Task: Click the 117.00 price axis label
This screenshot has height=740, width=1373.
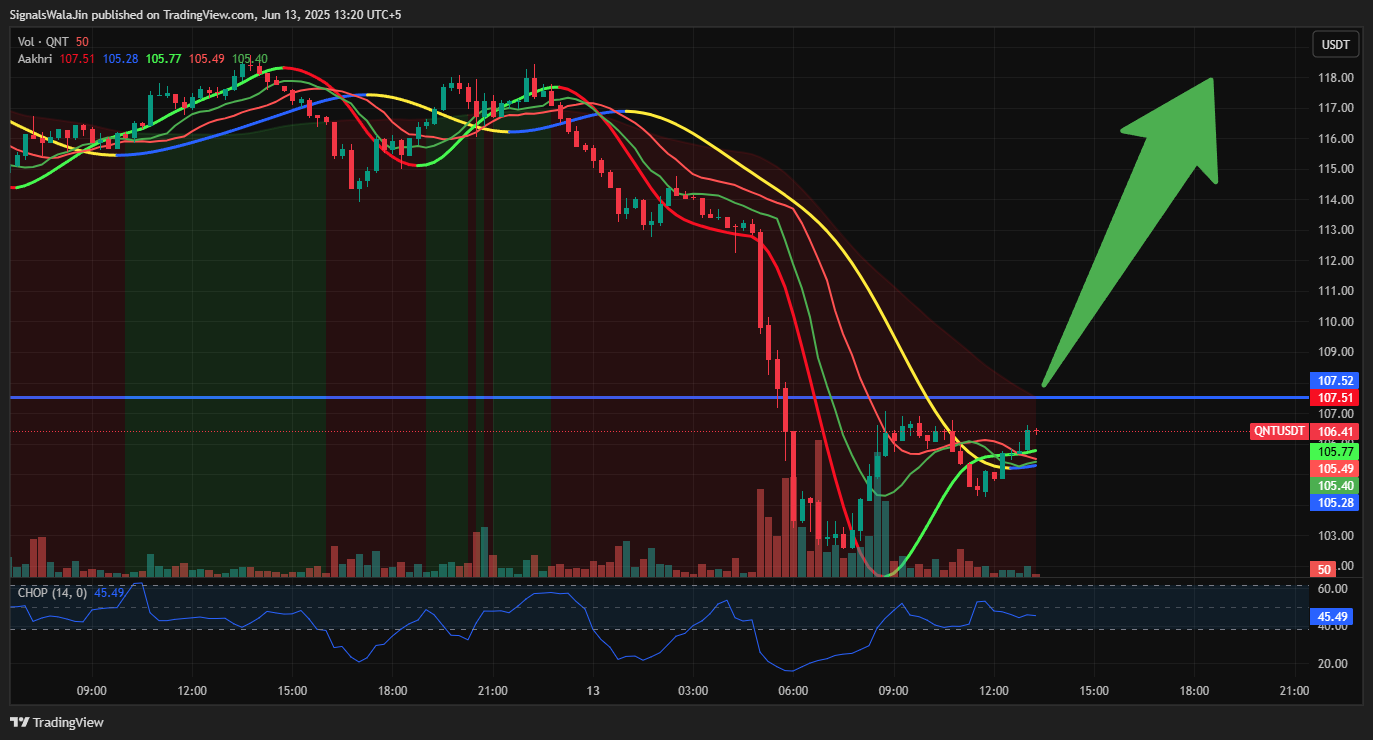Action: coord(1336,107)
